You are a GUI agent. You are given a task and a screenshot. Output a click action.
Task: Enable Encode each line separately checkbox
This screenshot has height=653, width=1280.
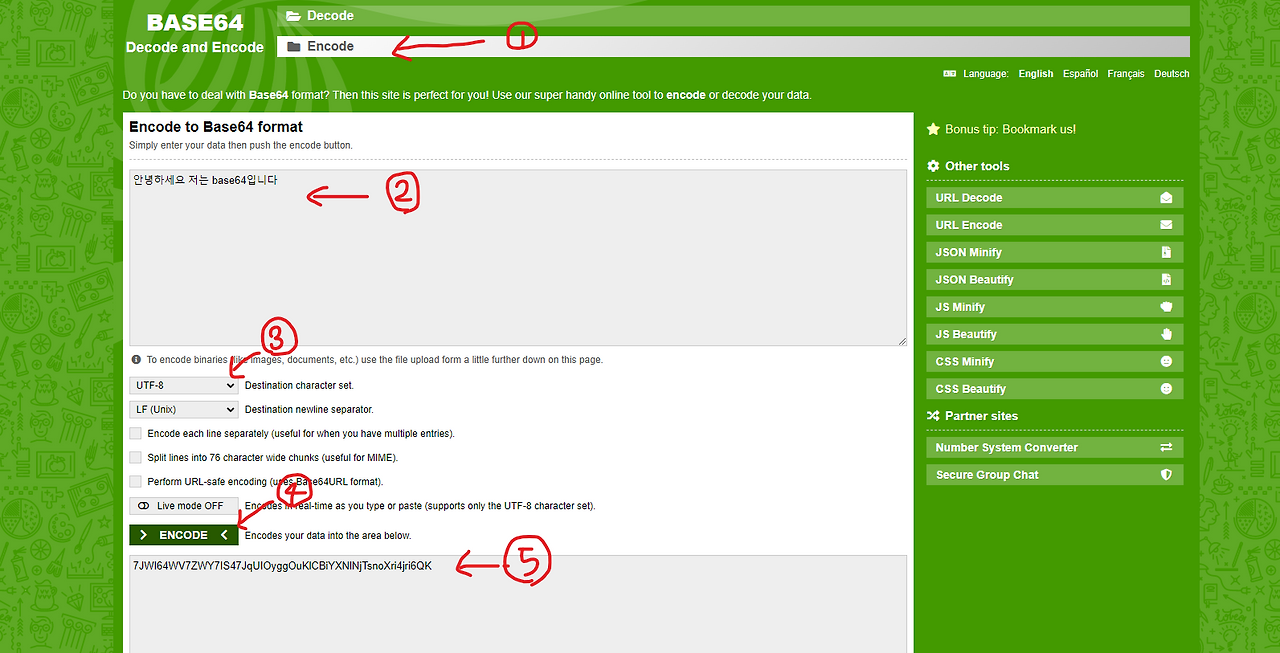pyautogui.click(x=136, y=434)
